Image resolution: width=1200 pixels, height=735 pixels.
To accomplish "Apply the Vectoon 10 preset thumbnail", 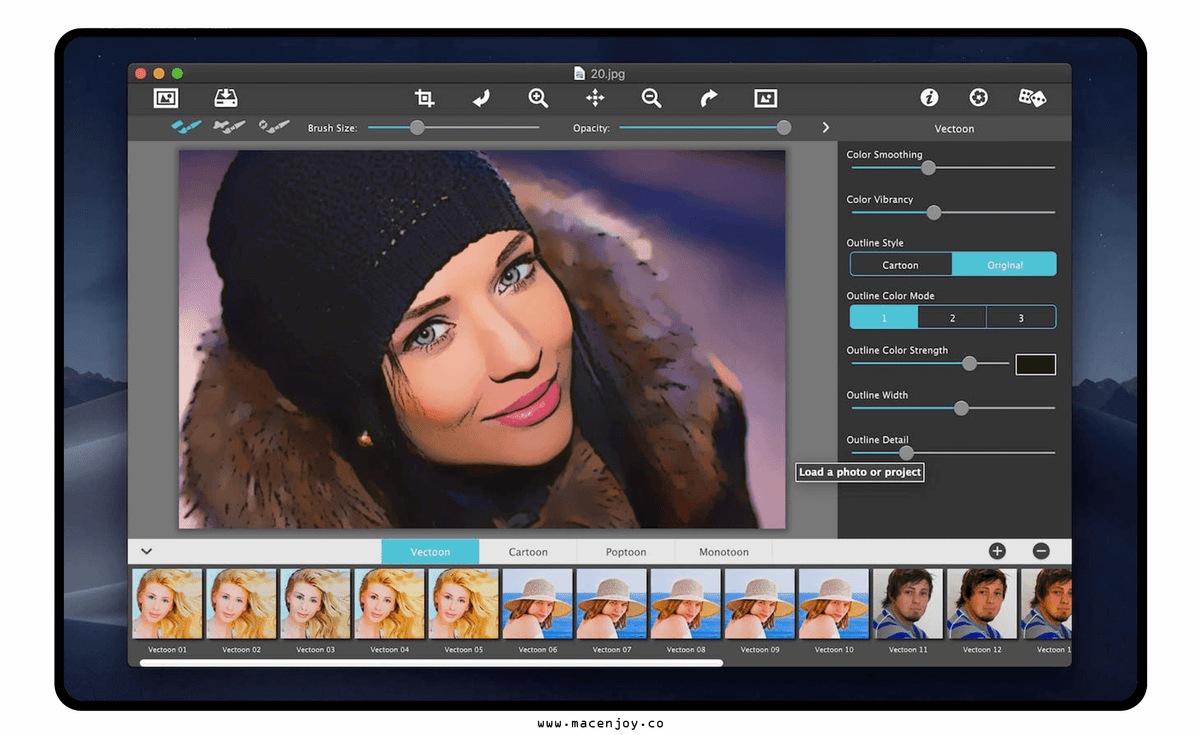I will 834,604.
